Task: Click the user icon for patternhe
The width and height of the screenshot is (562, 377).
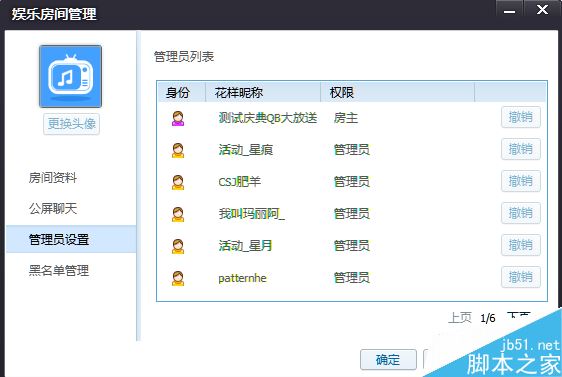Action: tap(178, 278)
